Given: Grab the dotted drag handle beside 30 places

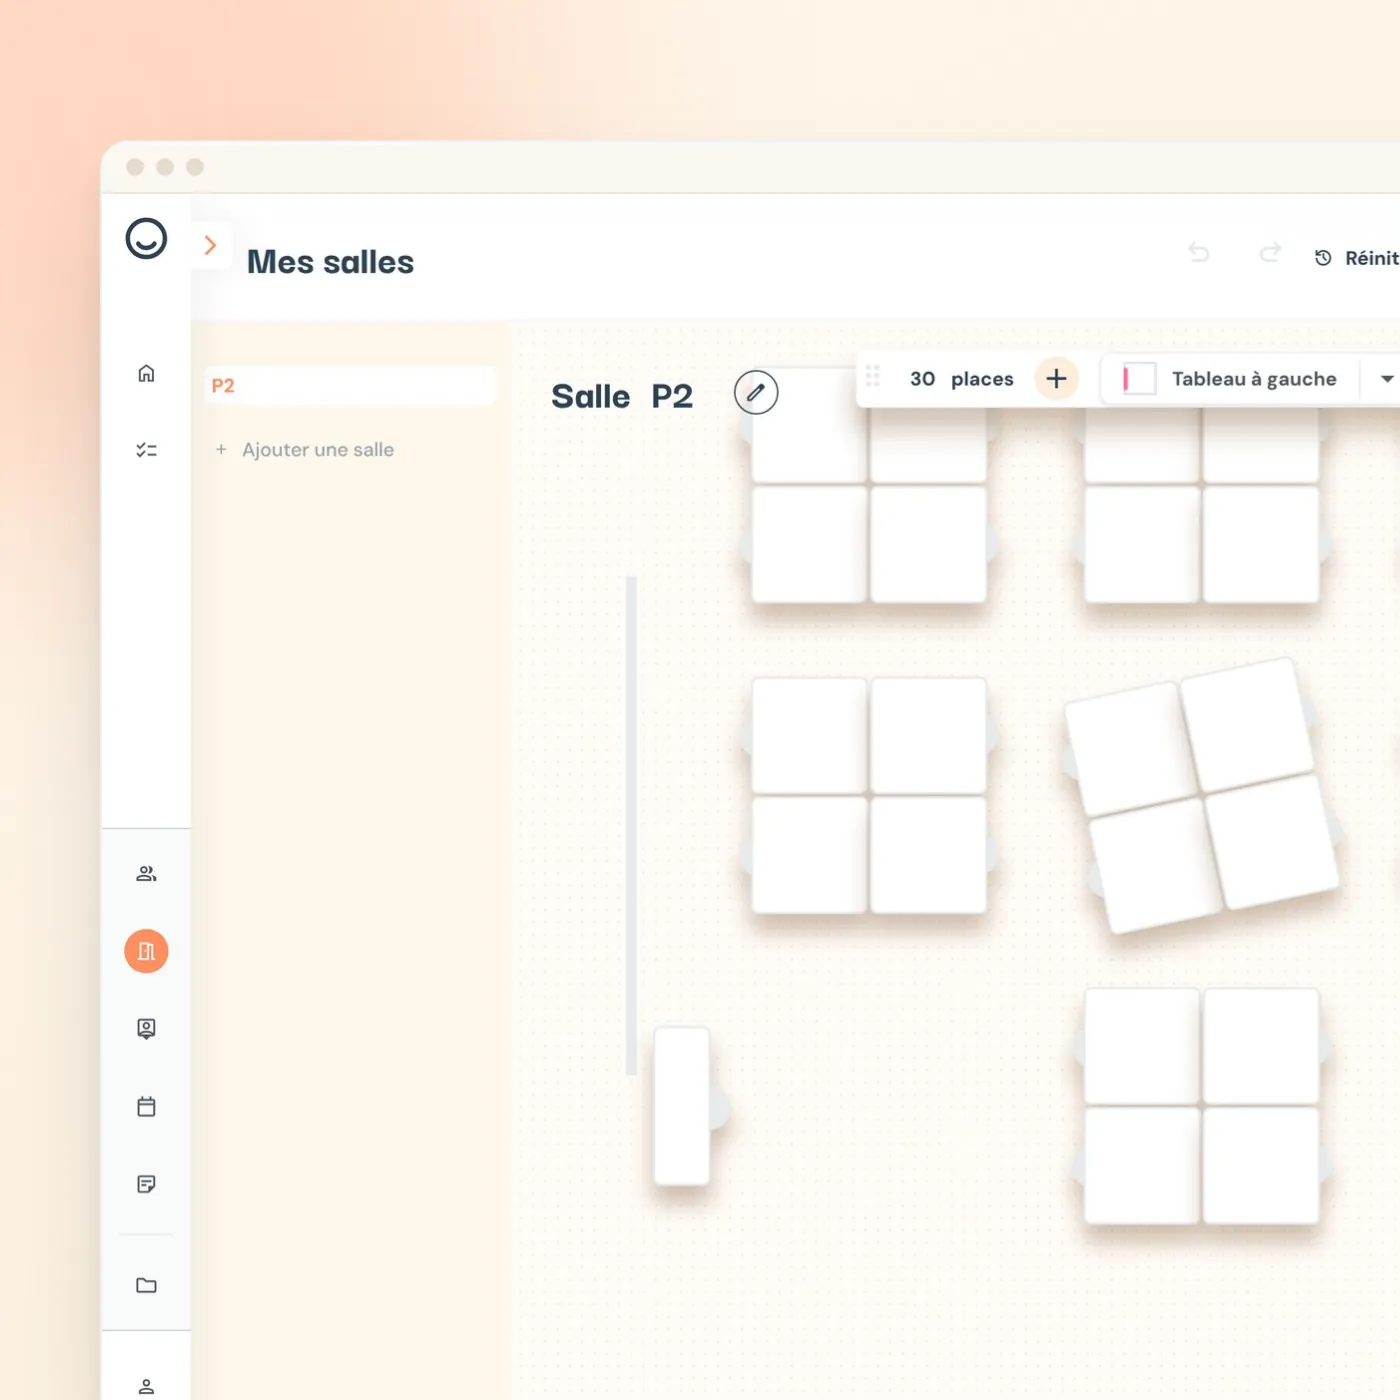Looking at the screenshot, I should tap(873, 376).
